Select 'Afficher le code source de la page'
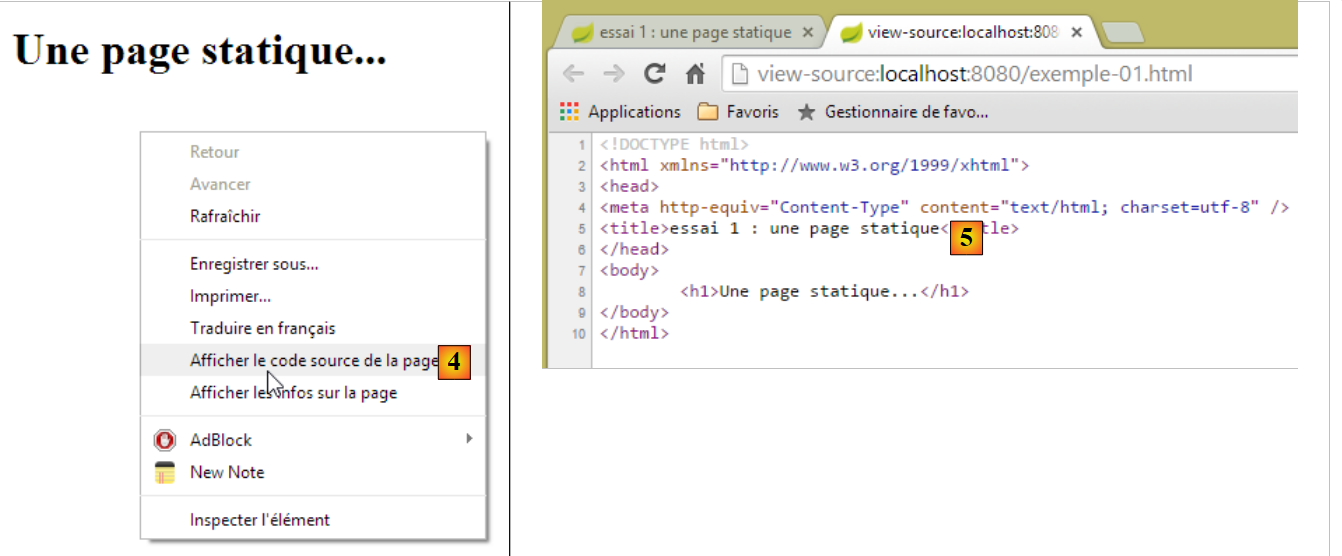This screenshot has height=556, width=1342. click(314, 360)
